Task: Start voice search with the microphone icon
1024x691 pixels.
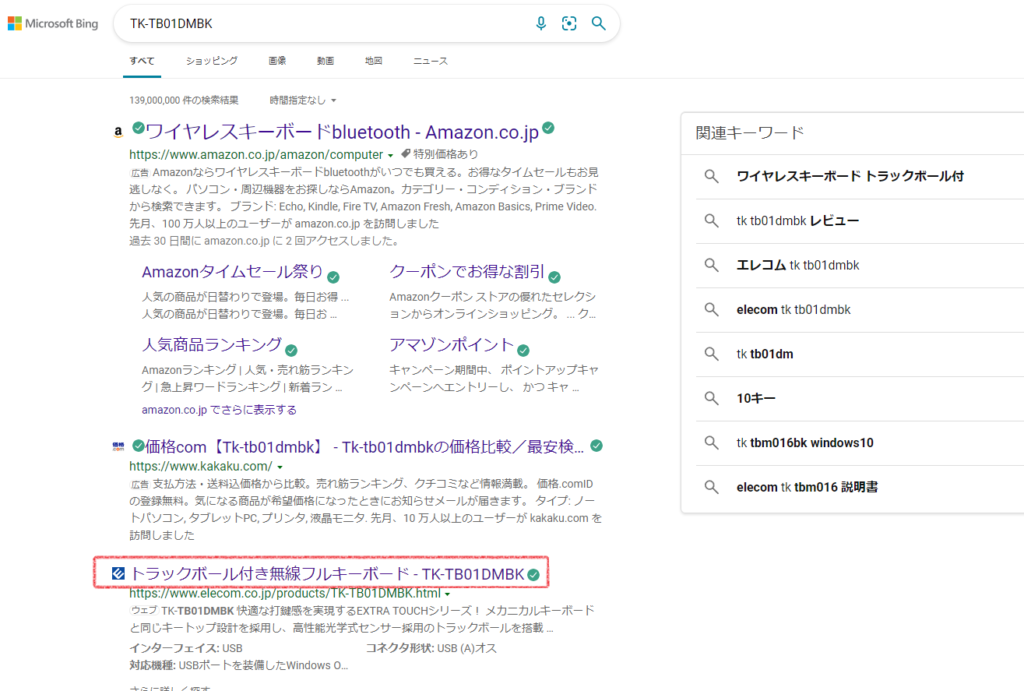Action: [x=541, y=24]
